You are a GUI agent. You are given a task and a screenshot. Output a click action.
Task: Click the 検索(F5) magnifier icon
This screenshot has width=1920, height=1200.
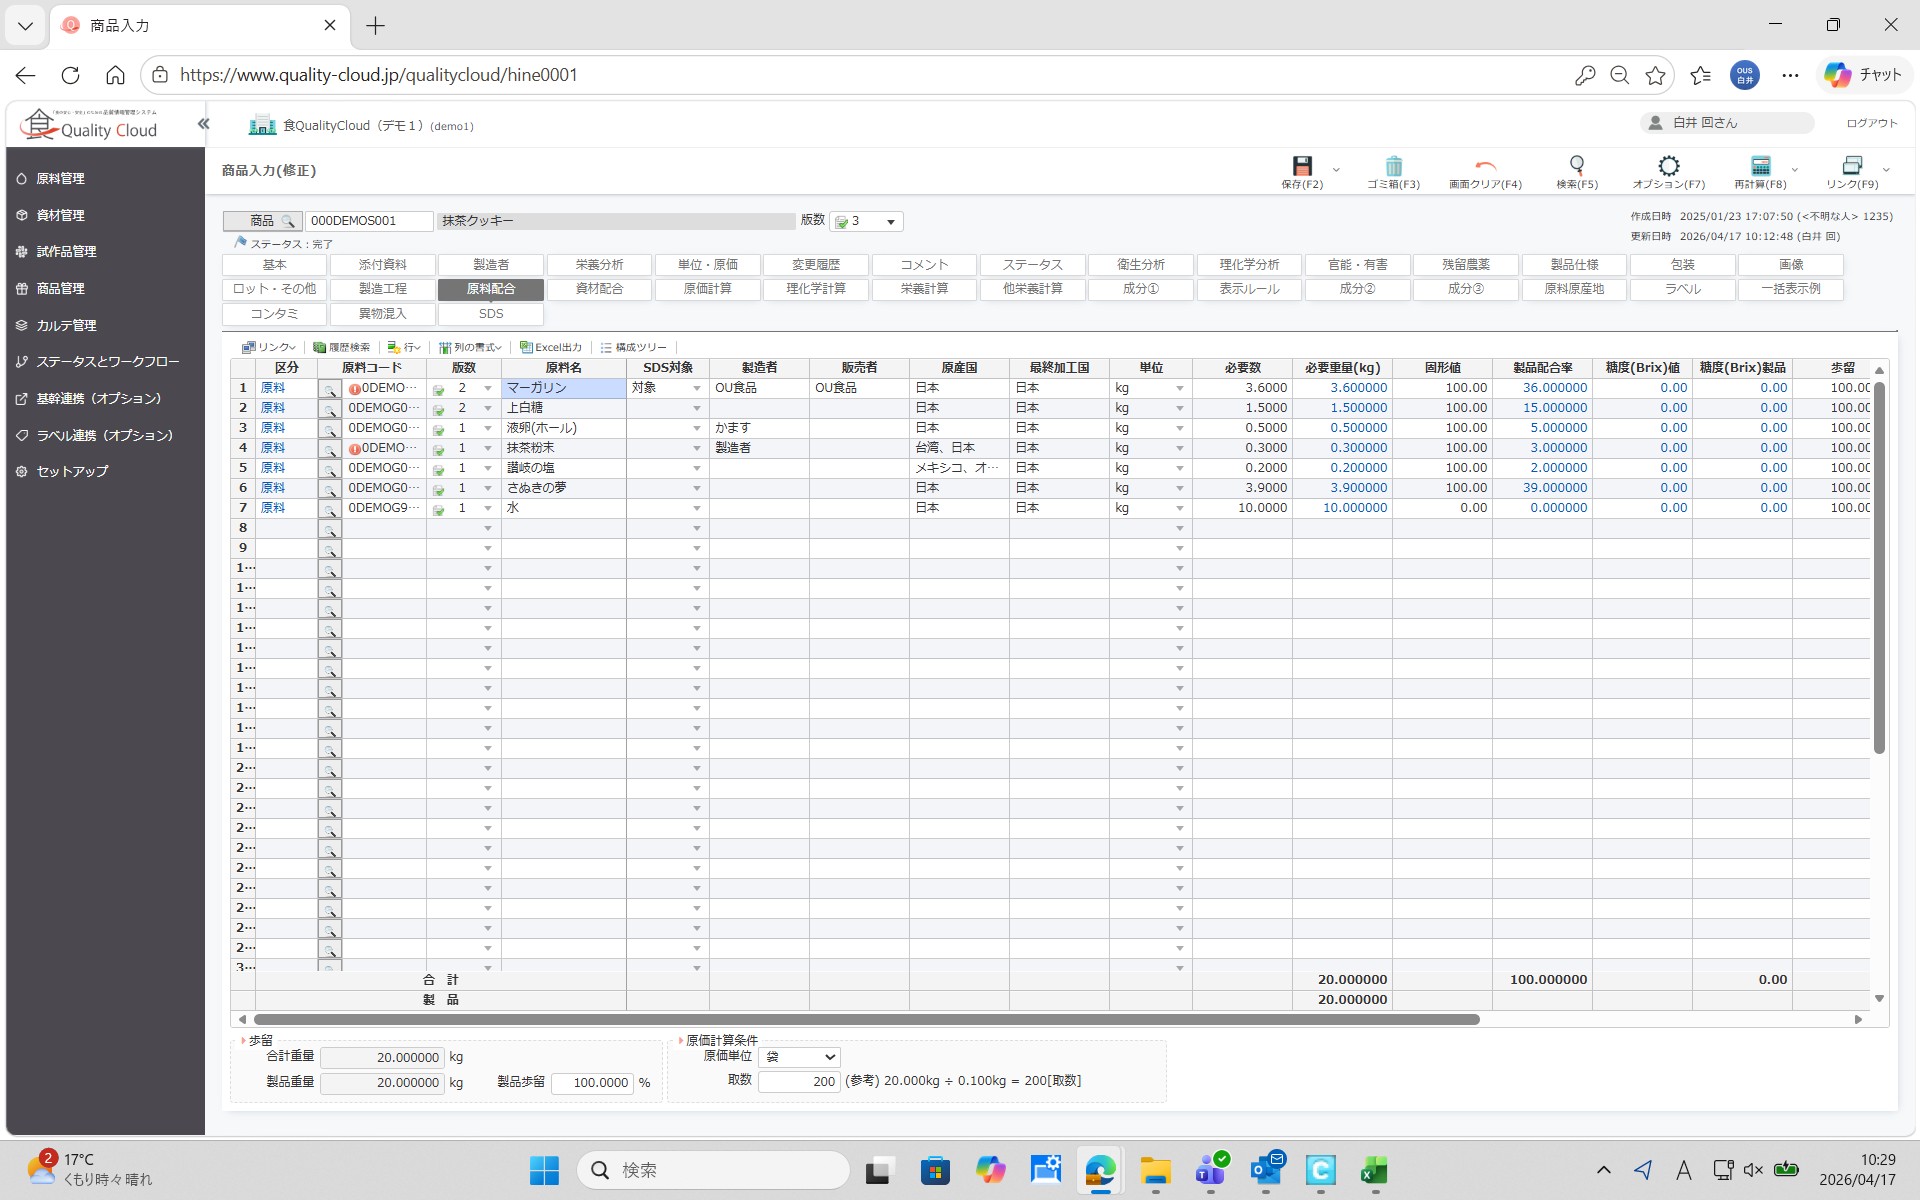(1577, 165)
